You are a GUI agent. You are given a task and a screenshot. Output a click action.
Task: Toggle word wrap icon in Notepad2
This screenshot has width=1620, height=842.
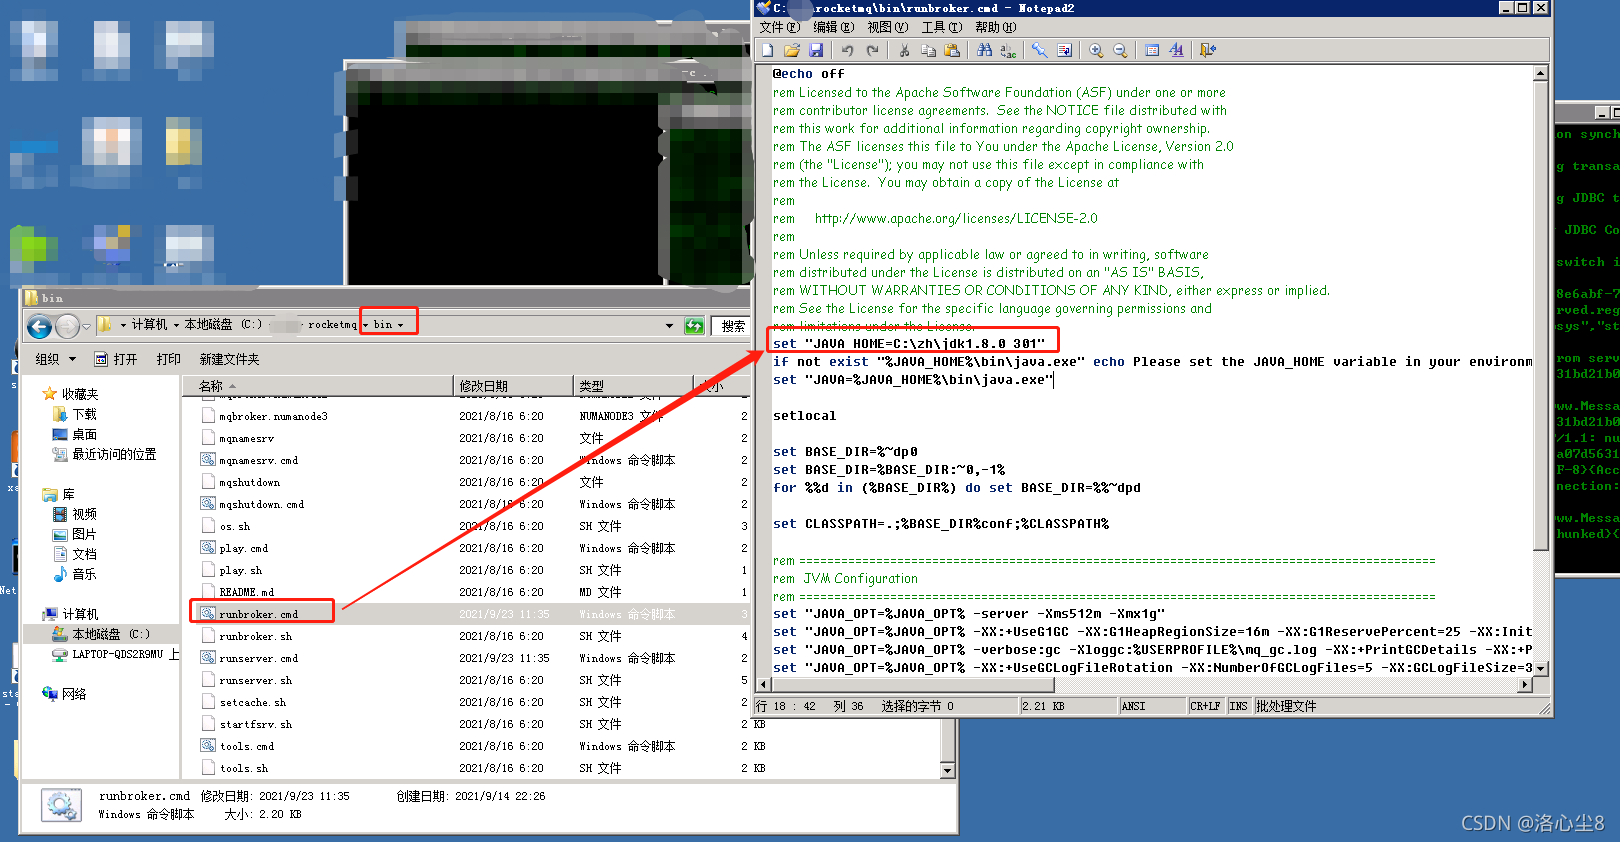pyautogui.click(x=1064, y=50)
